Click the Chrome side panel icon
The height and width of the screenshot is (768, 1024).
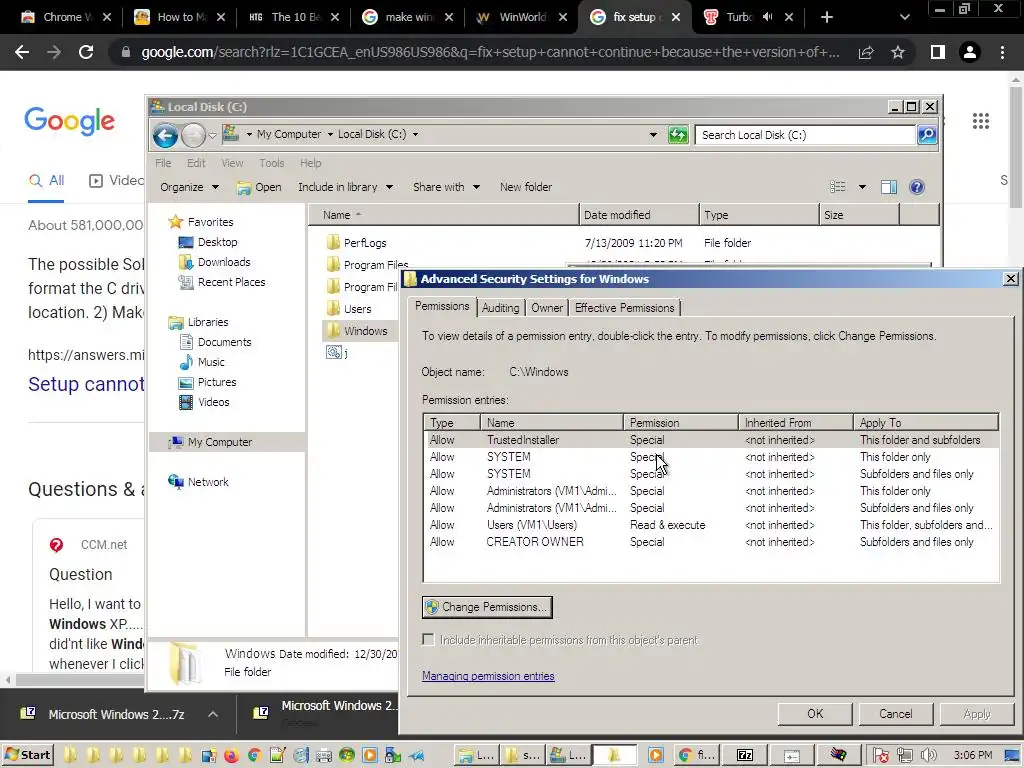click(x=938, y=52)
